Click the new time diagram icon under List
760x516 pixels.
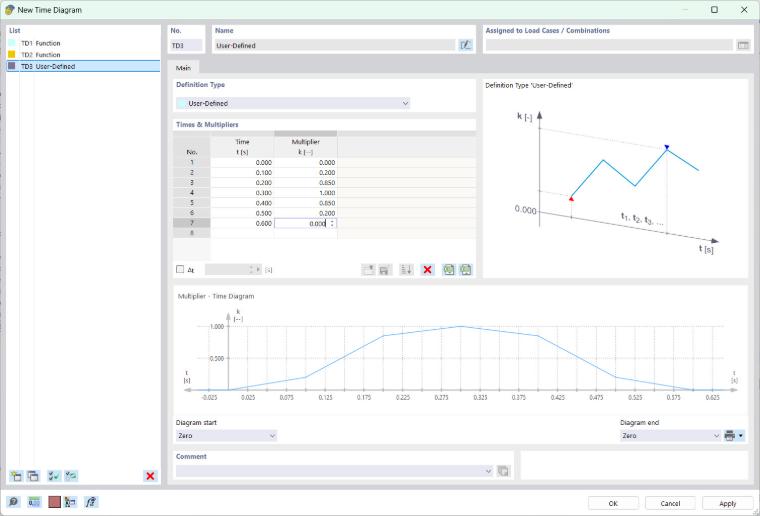16,476
